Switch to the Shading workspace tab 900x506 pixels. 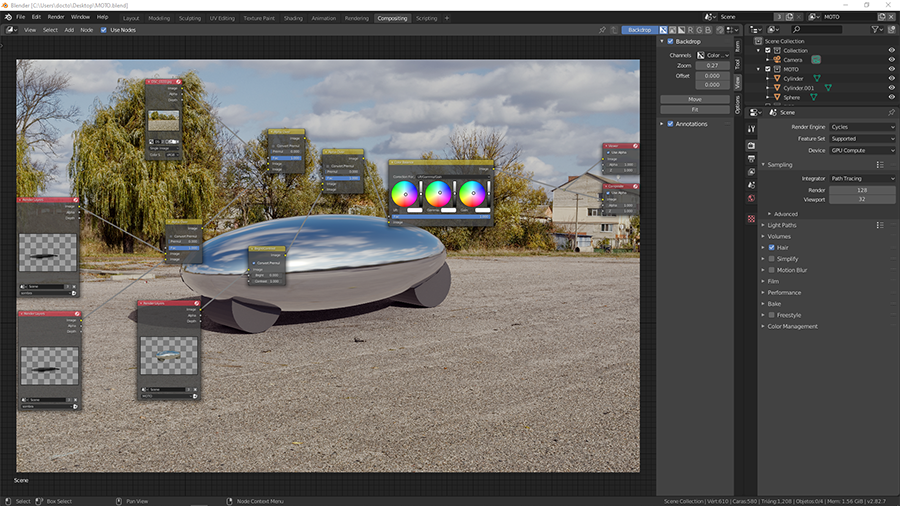(x=293, y=18)
